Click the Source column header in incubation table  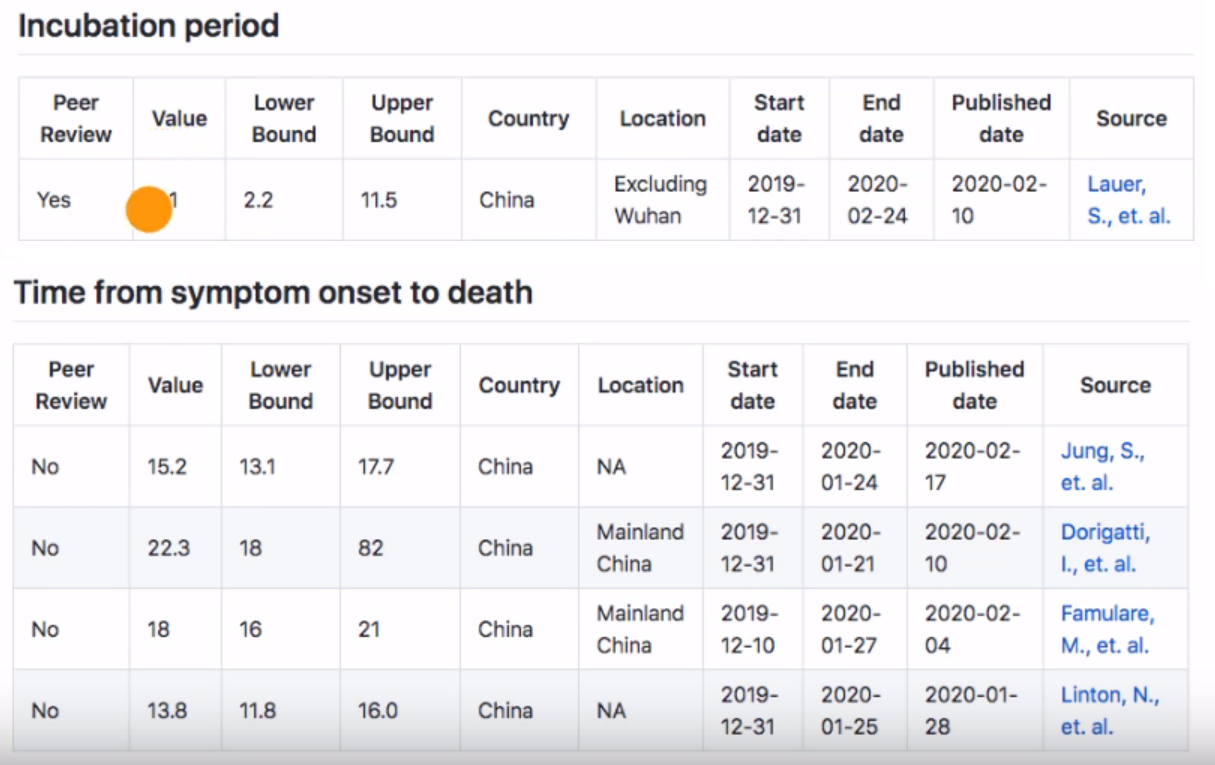pyautogui.click(x=1131, y=118)
